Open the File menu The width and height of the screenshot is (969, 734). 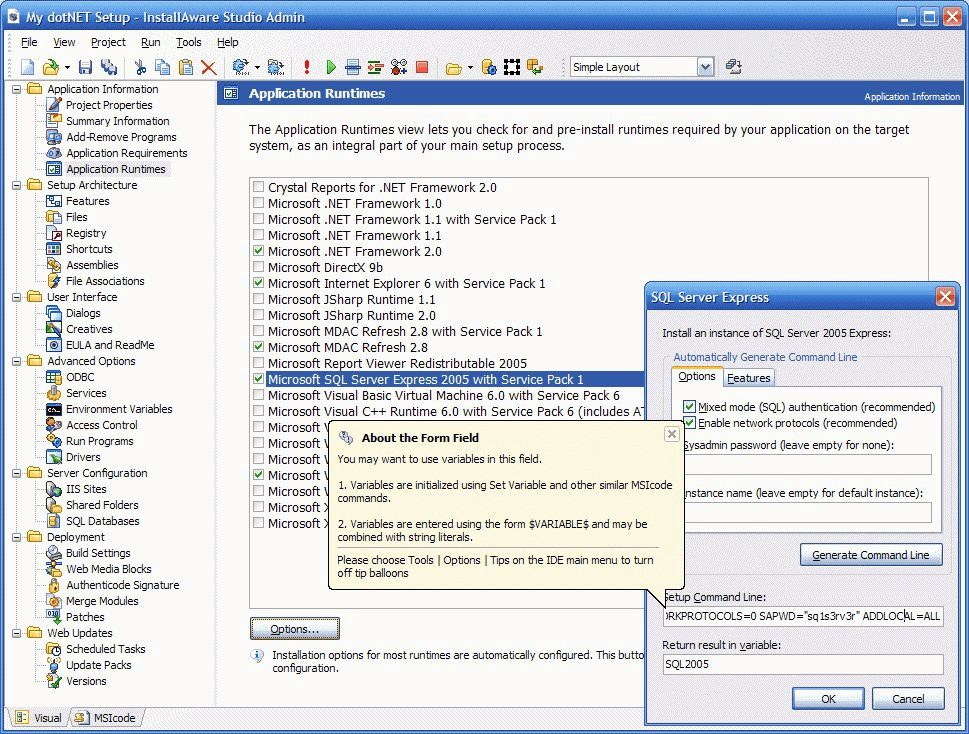pos(29,42)
